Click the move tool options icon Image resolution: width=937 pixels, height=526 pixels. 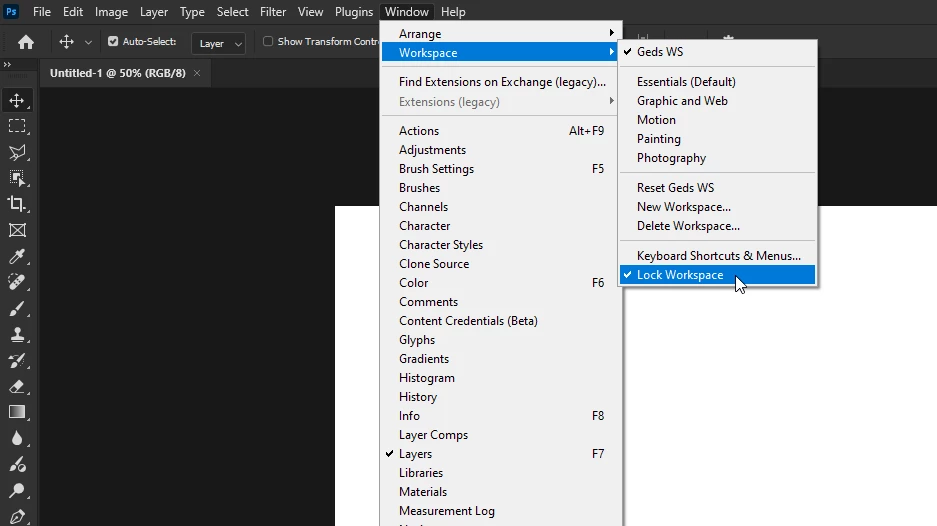(66, 42)
